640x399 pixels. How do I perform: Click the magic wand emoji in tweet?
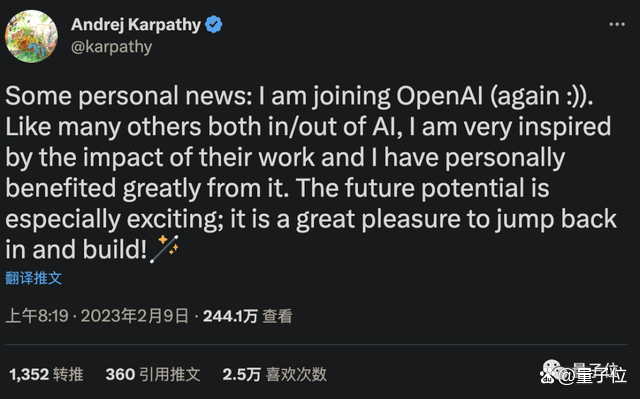coord(164,249)
